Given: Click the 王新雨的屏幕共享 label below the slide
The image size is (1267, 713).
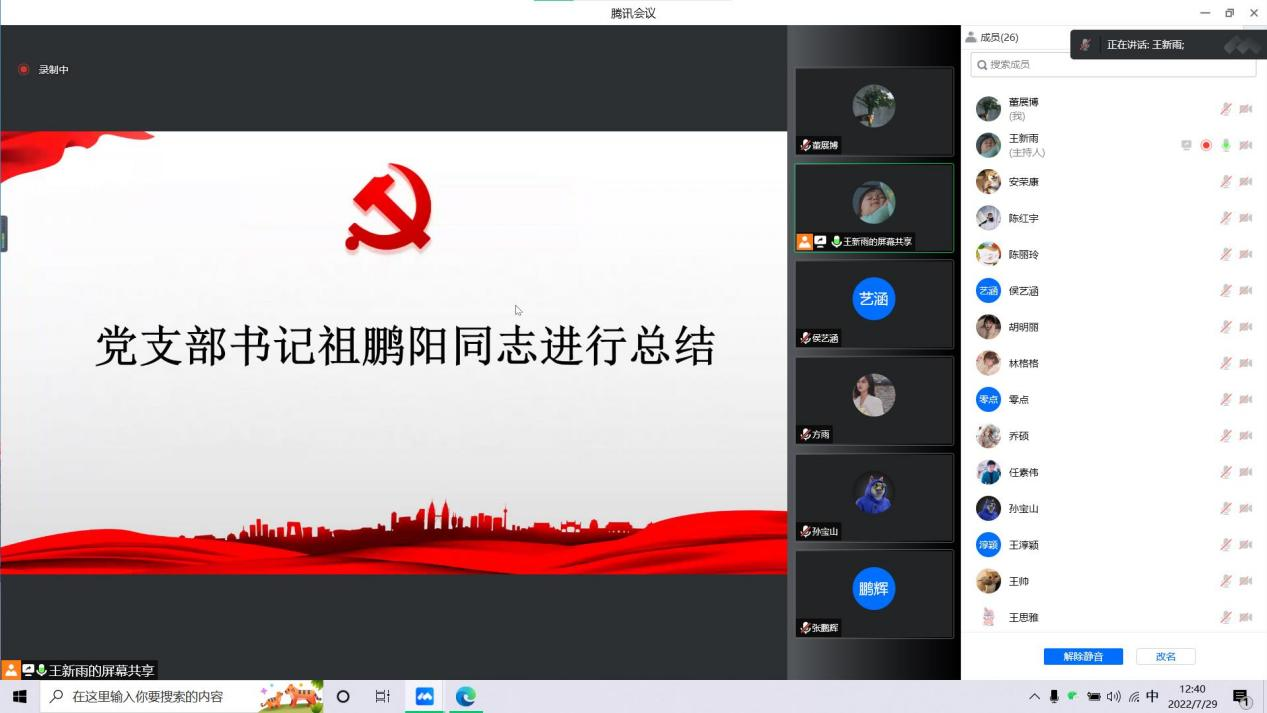Looking at the screenshot, I should [102, 671].
